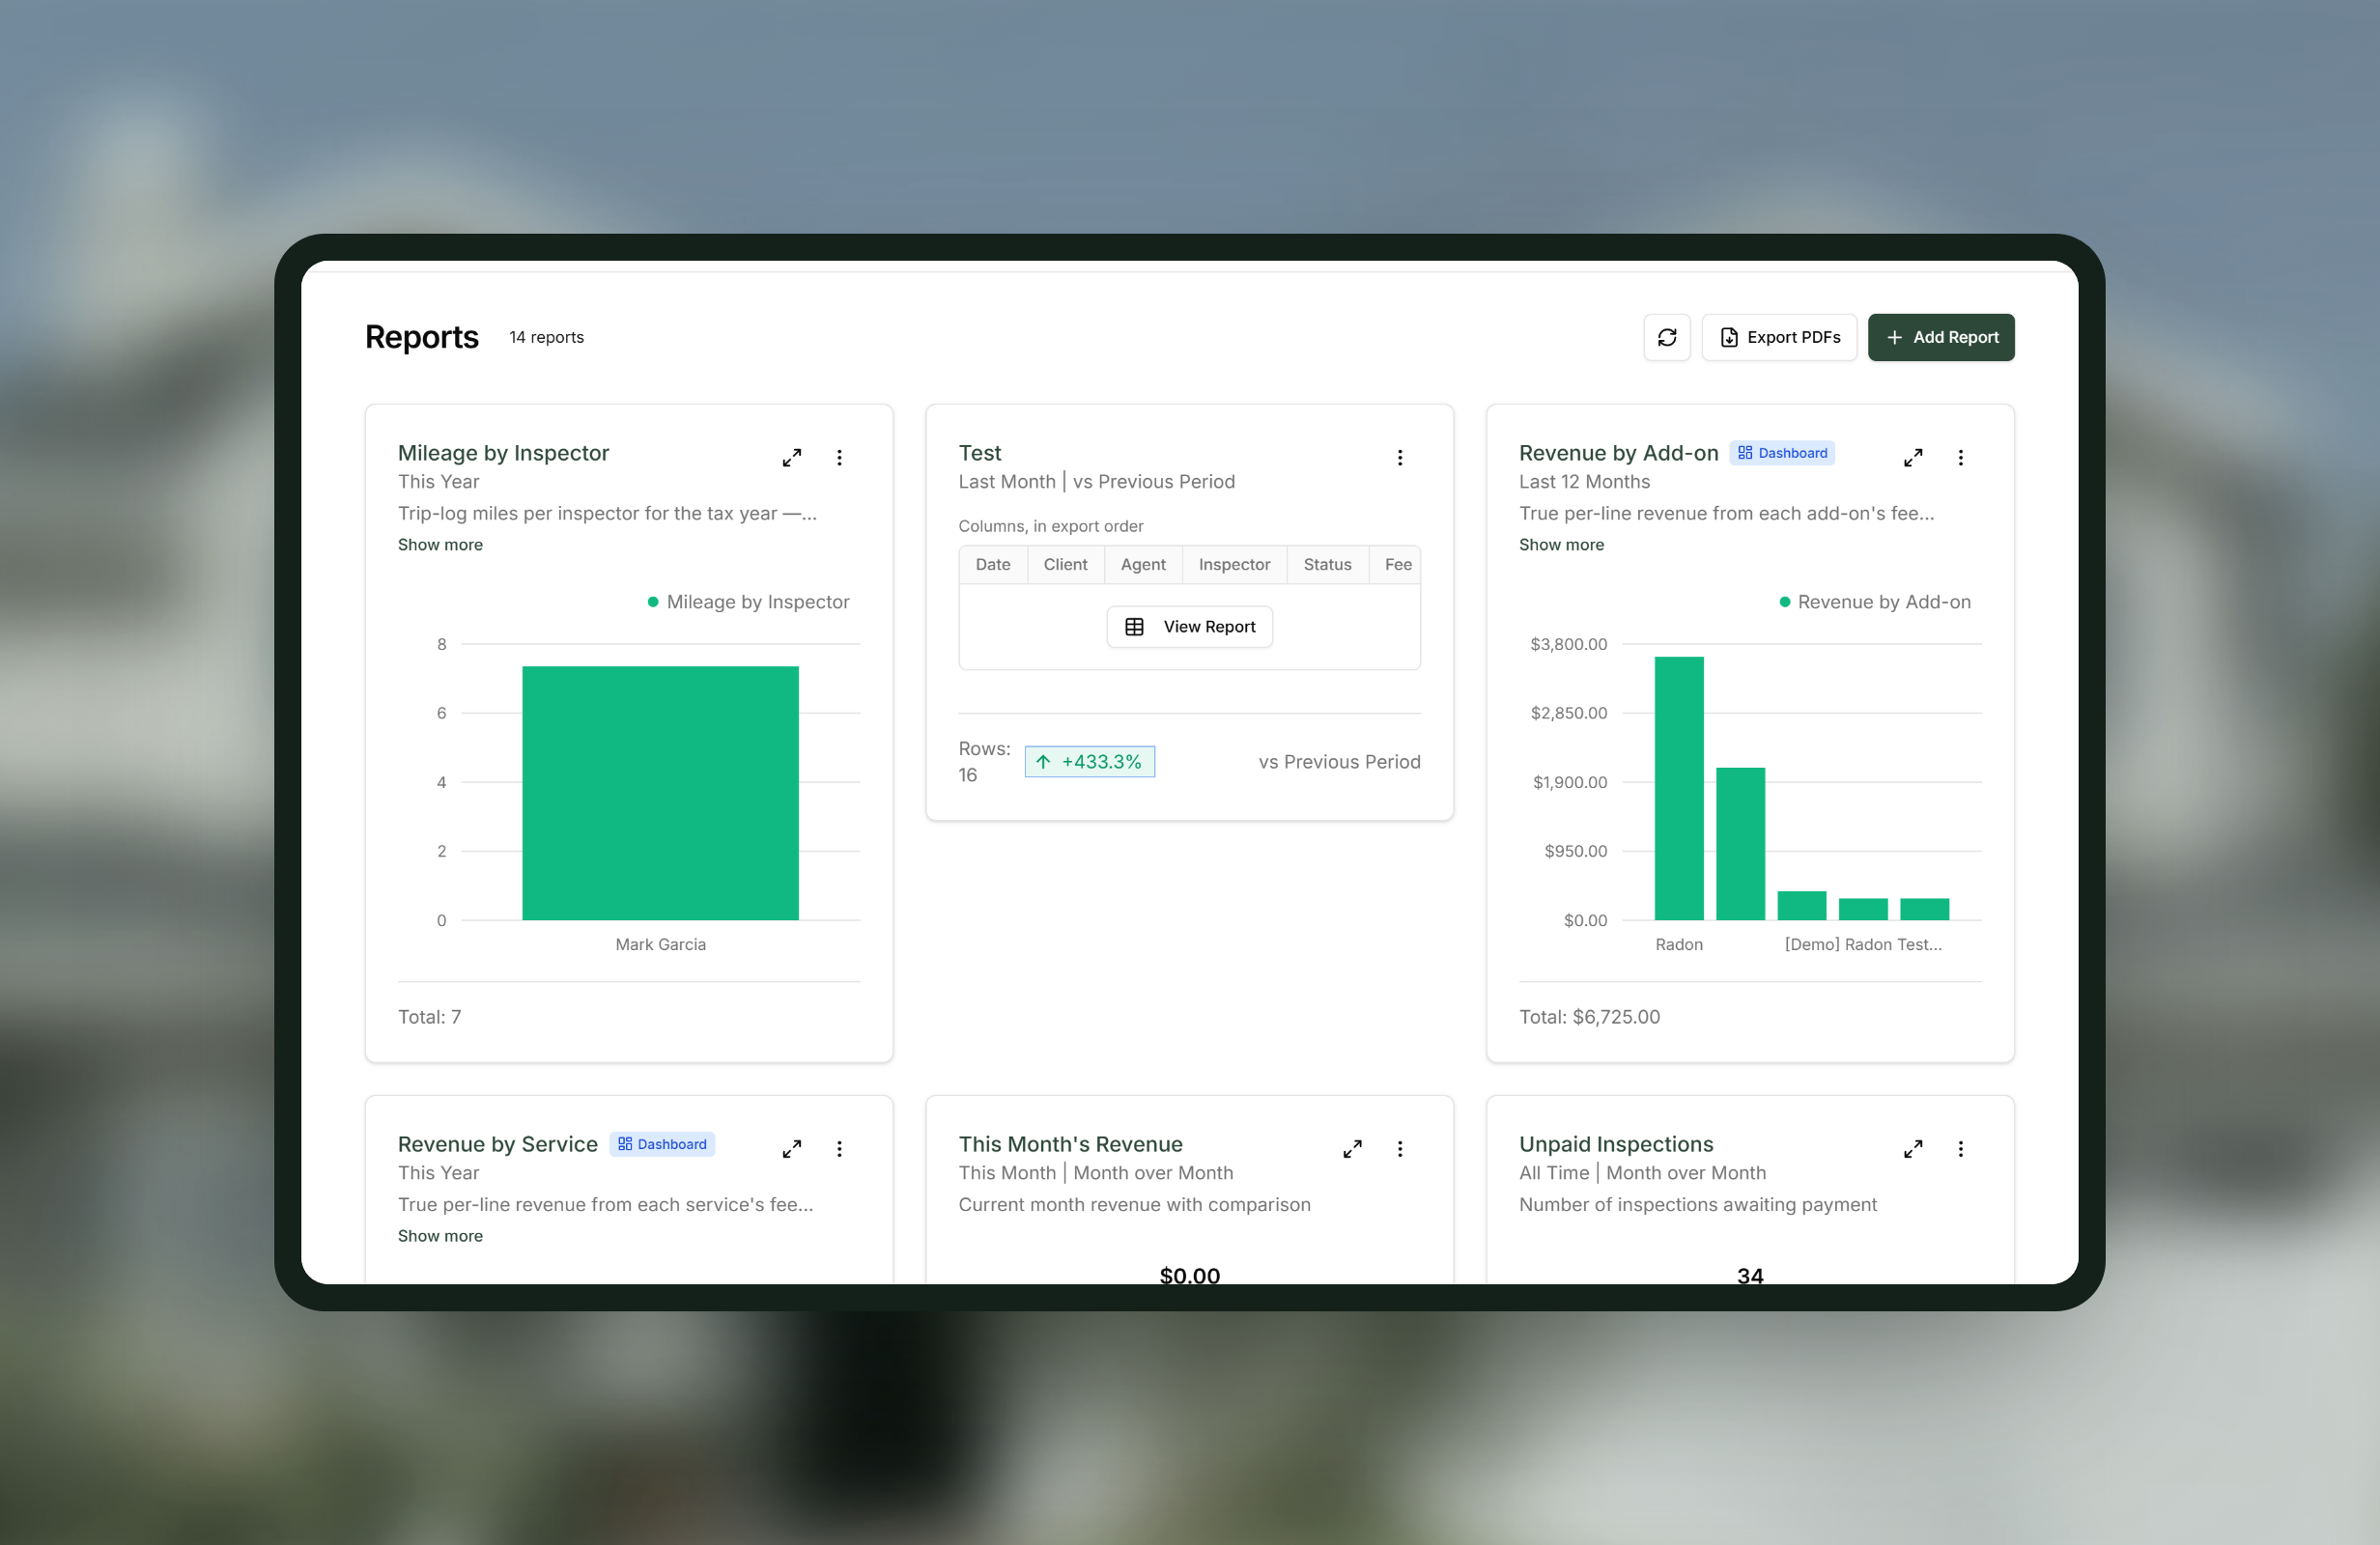Screen dimensions: 2380x1545
Task: Open Revenue by Service options menu
Action: click(839, 1148)
